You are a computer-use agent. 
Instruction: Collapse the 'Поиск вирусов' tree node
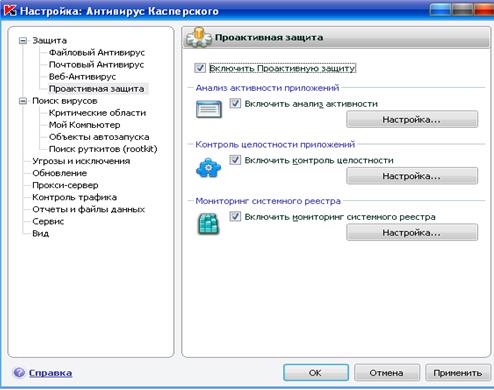click(x=23, y=101)
